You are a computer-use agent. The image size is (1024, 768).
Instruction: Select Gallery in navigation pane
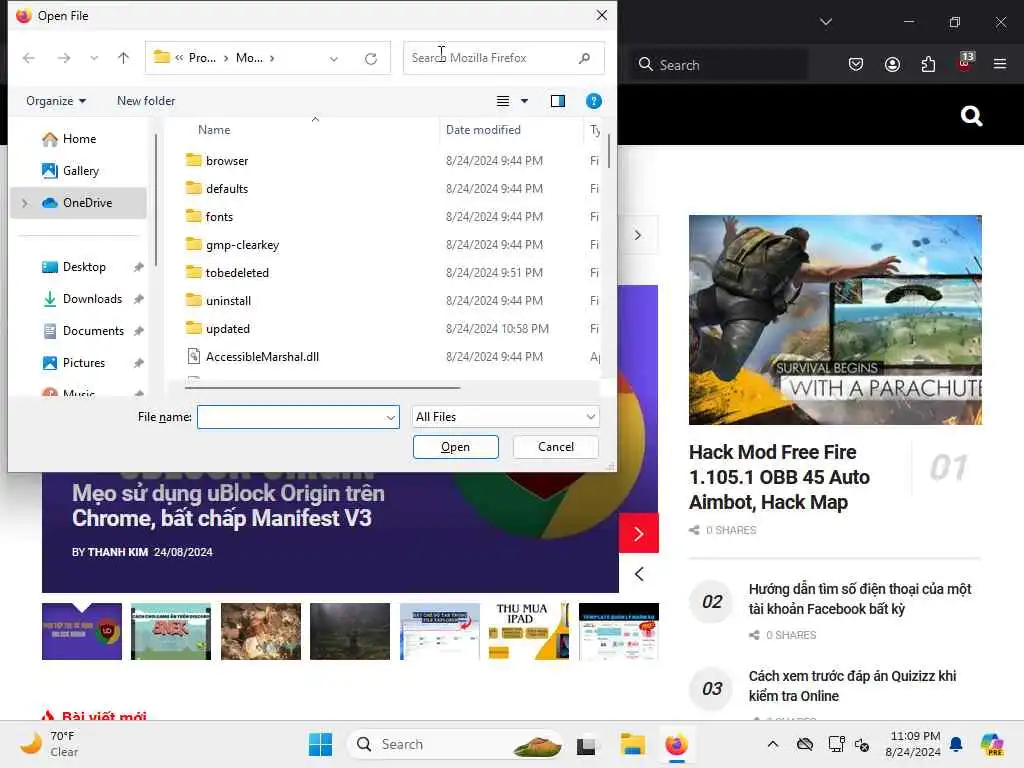[x=80, y=171]
